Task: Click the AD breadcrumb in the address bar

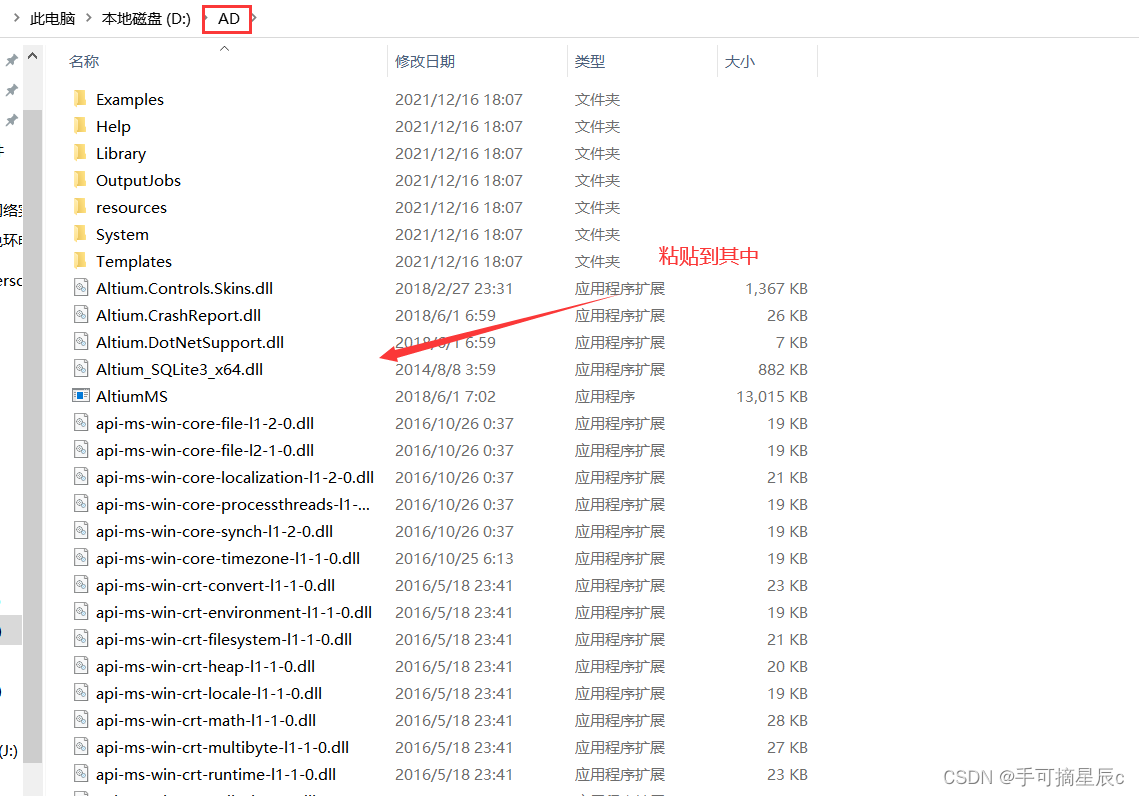Action: click(x=229, y=19)
